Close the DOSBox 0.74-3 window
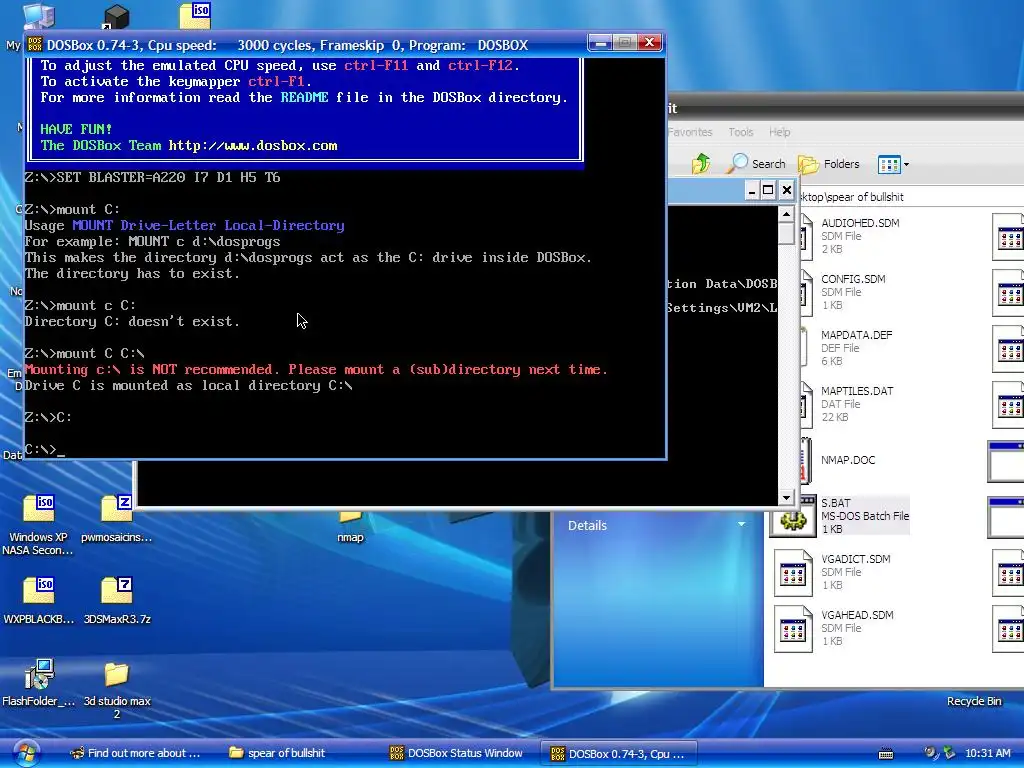1024x768 pixels. pyautogui.click(x=650, y=42)
